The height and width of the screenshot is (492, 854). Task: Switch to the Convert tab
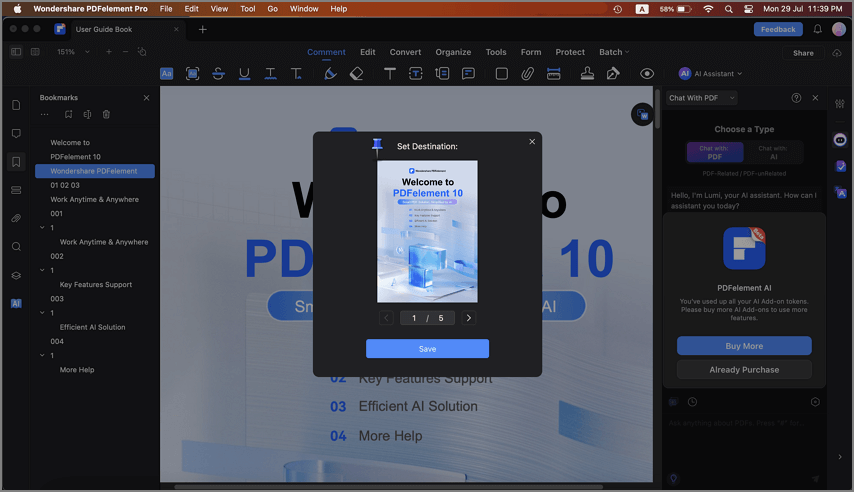[x=405, y=52]
